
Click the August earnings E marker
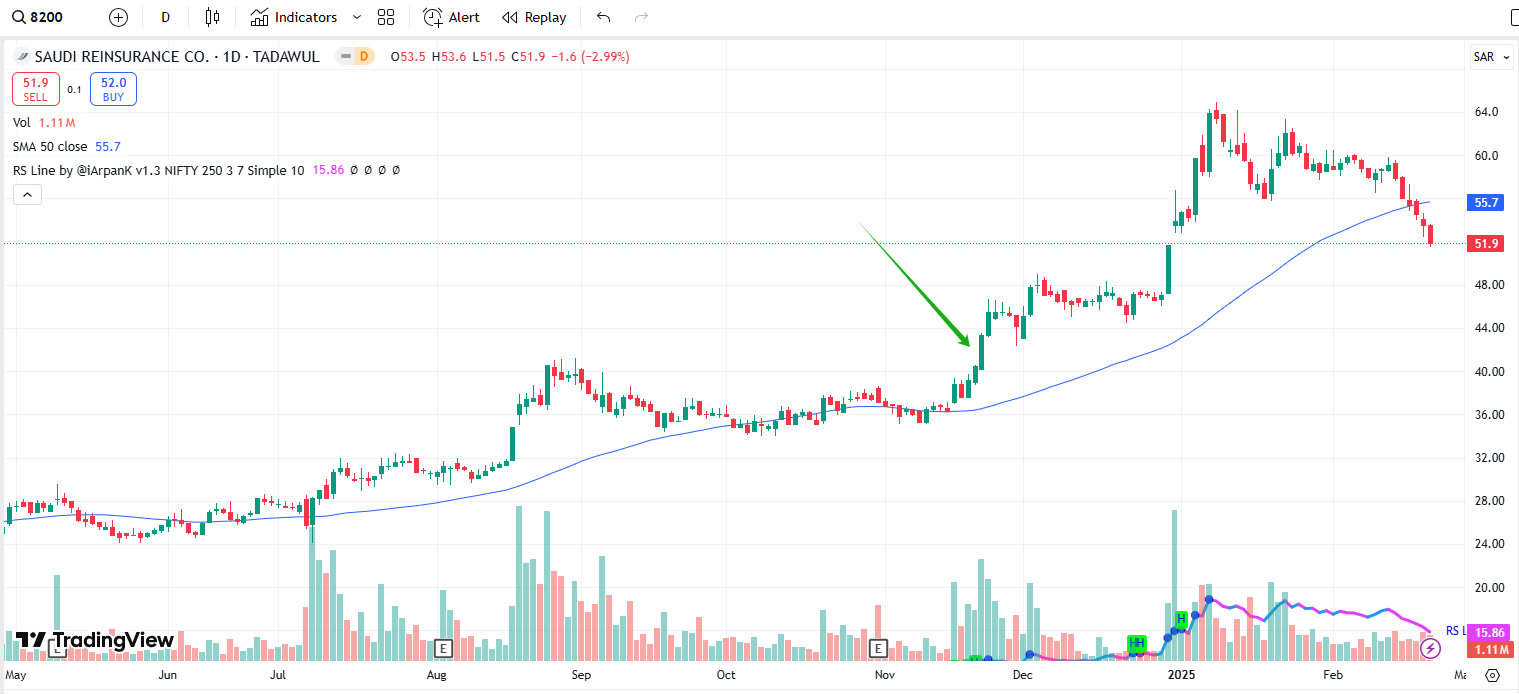444,647
